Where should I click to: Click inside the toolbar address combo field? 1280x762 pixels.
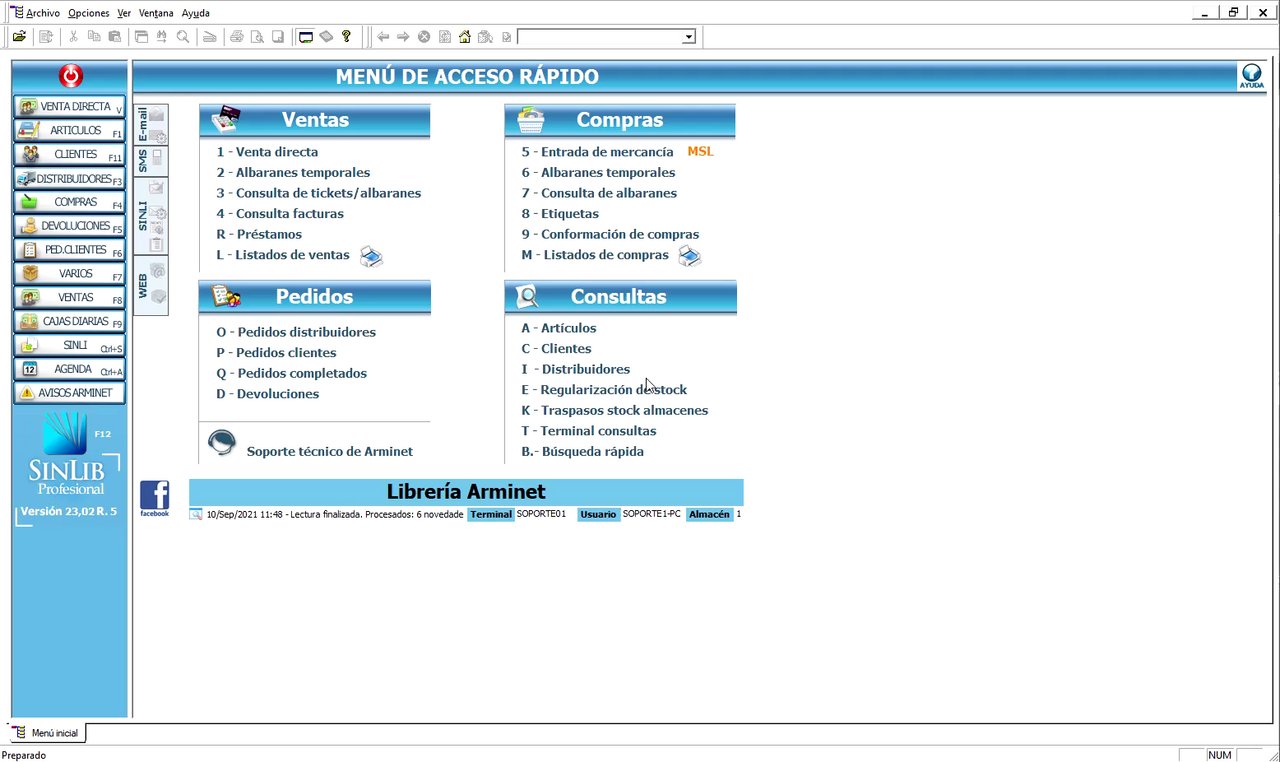point(600,37)
